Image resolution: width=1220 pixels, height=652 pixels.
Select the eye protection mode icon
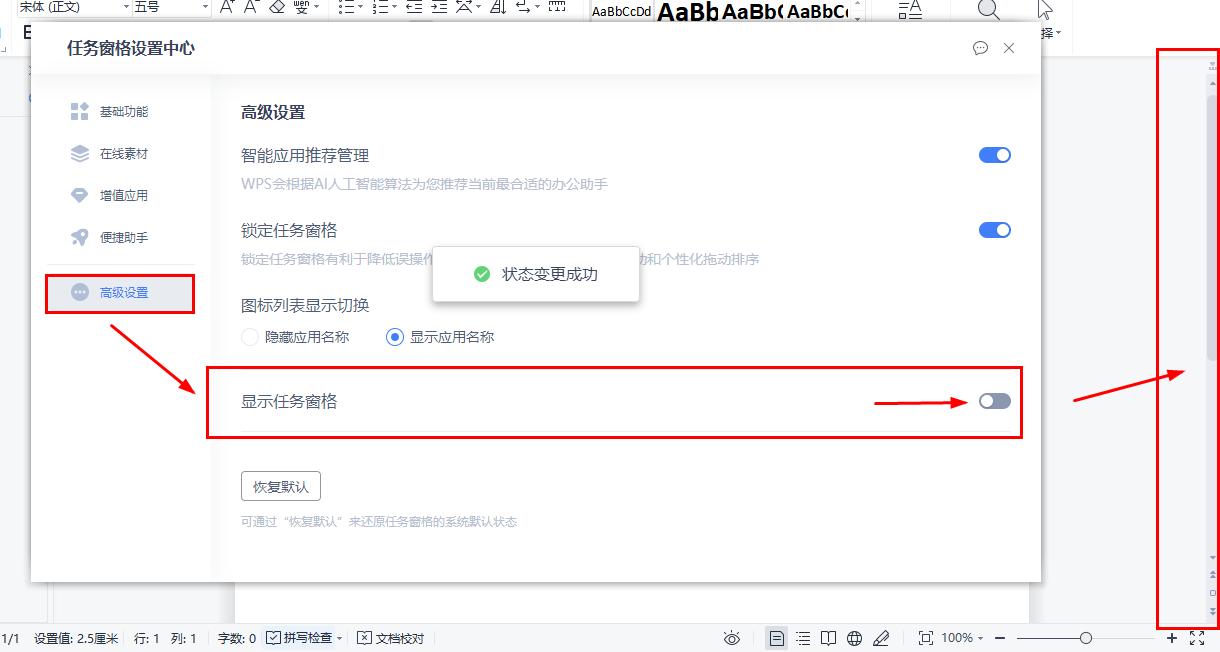point(732,637)
